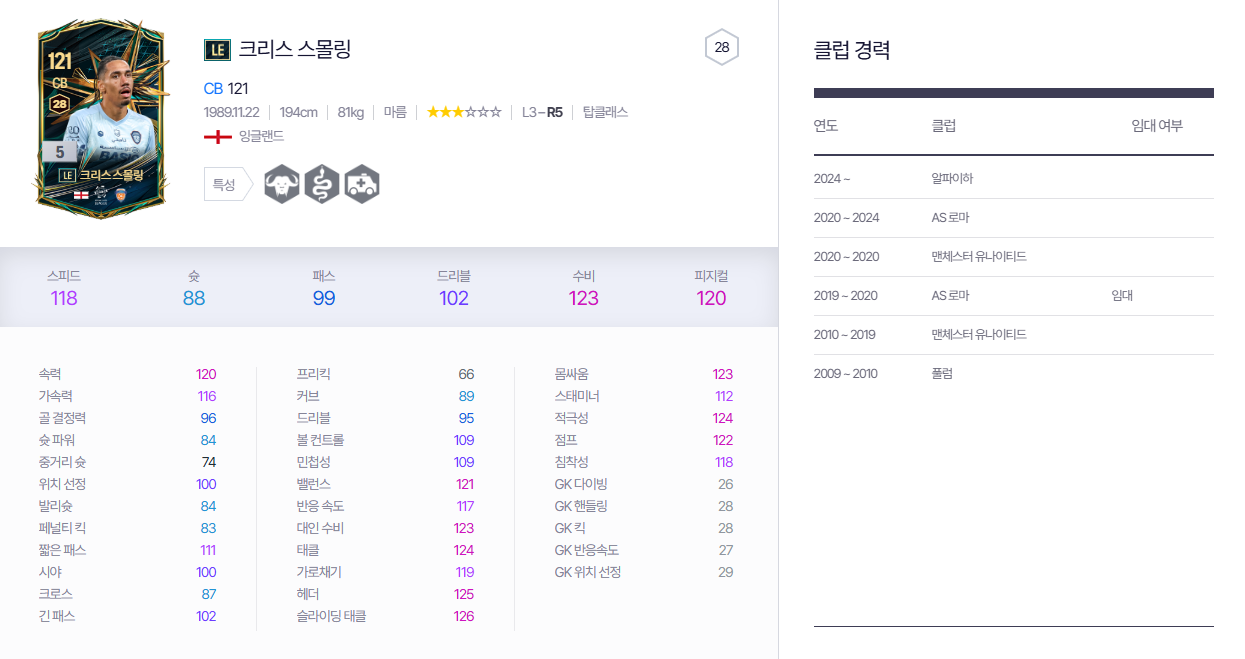Click the weight value 81kg

(x=351, y=112)
